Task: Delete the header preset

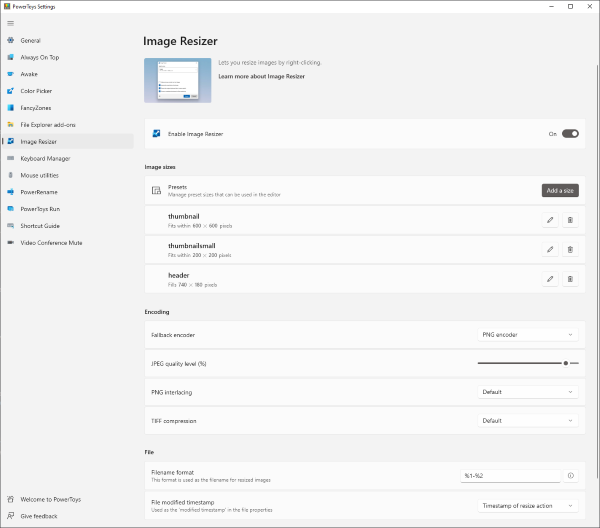Action: point(570,279)
